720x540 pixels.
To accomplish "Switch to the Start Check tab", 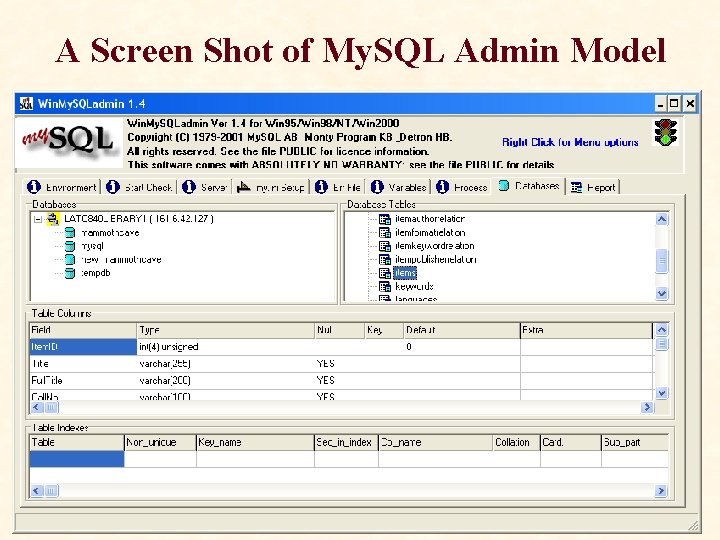I will [x=139, y=187].
